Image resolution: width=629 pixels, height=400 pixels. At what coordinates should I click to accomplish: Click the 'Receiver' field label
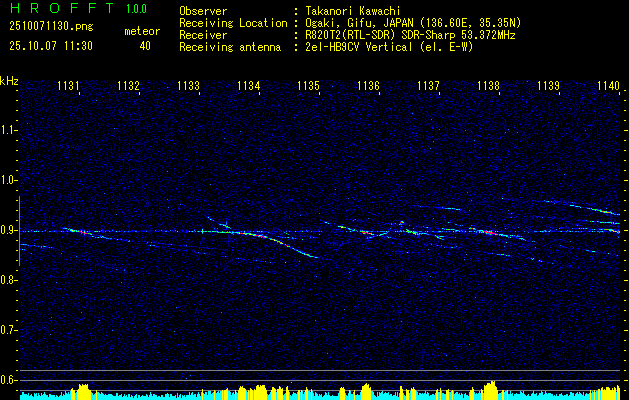[x=203, y=35]
